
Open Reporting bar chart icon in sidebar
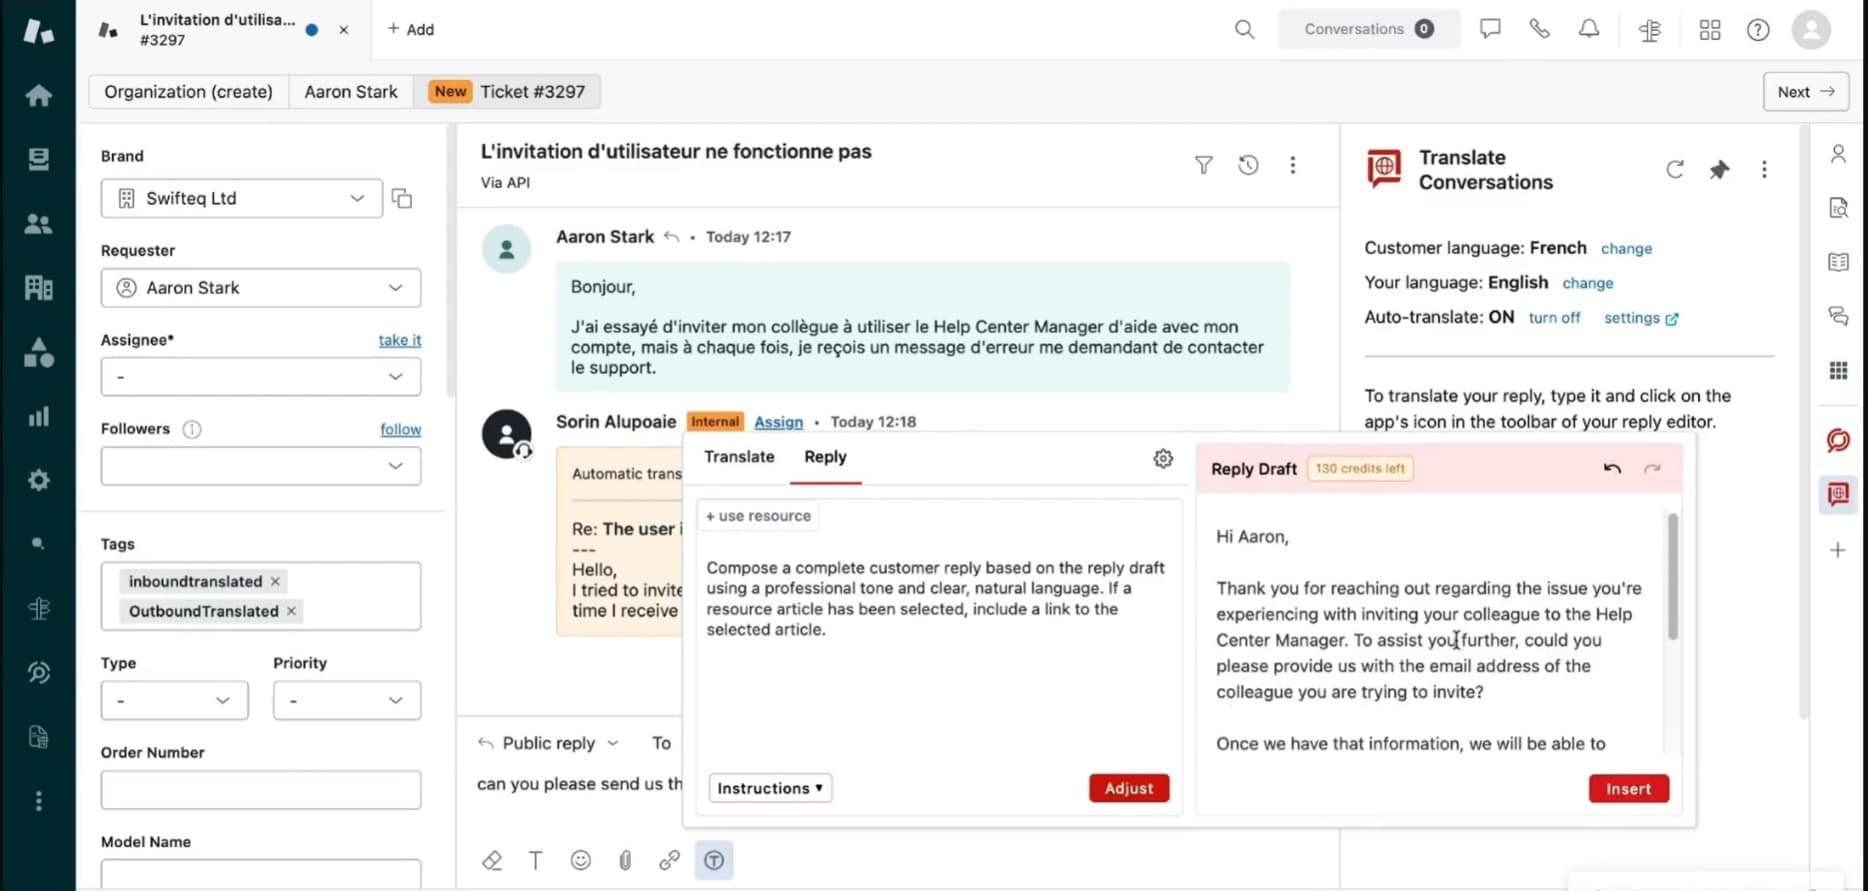click(38, 416)
